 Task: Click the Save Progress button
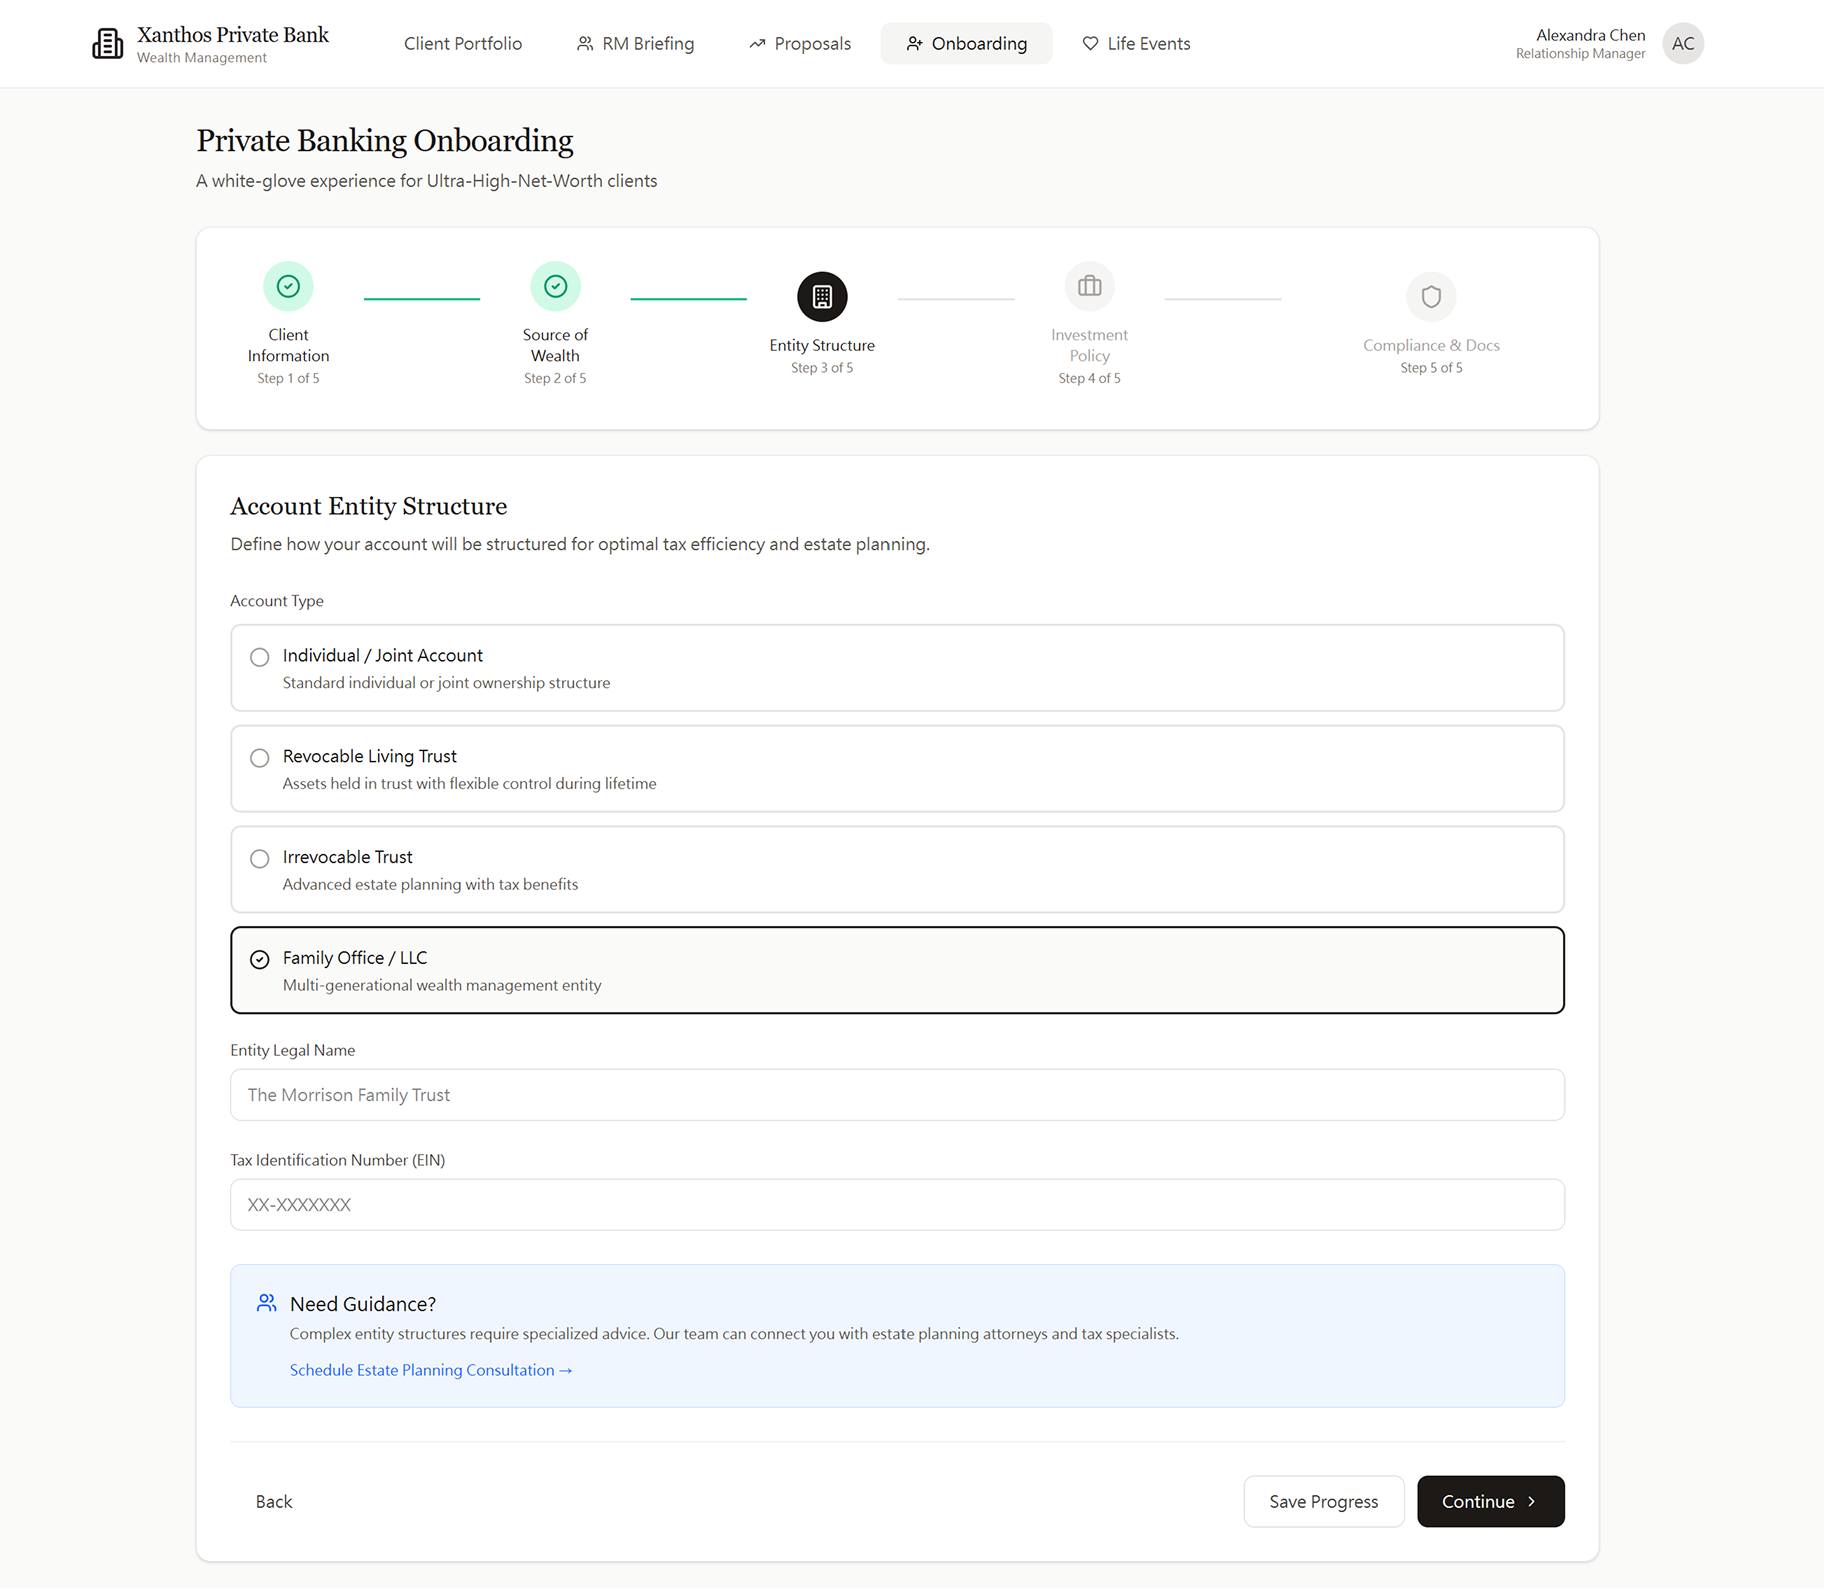[1323, 1501]
